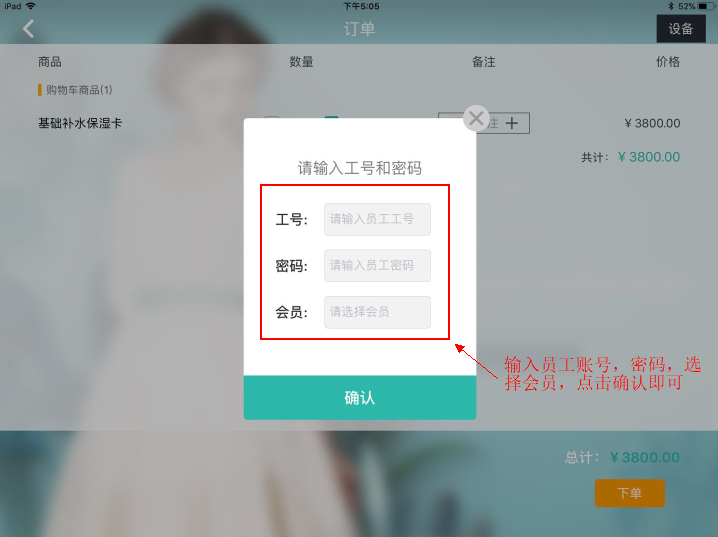The height and width of the screenshot is (537, 718).
Task: Open the 设备 device button
Action: (681, 29)
